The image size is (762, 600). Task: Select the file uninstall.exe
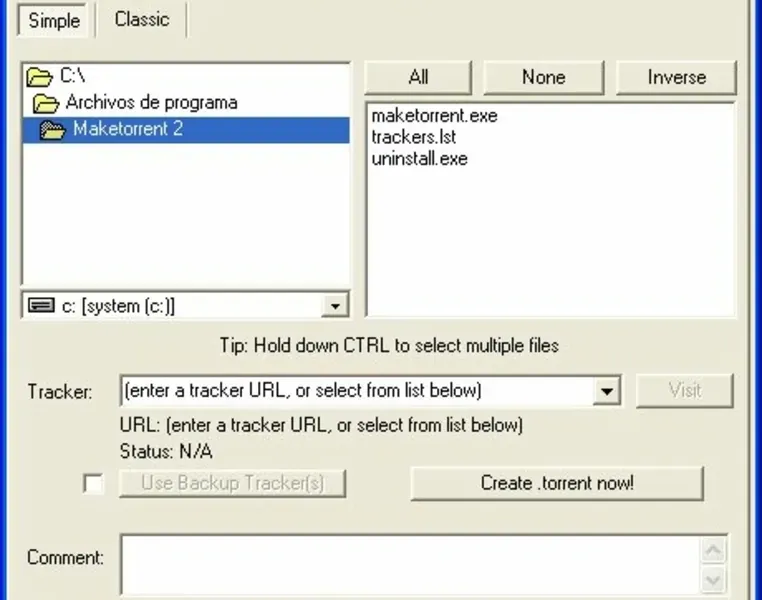pyautogui.click(x=419, y=159)
